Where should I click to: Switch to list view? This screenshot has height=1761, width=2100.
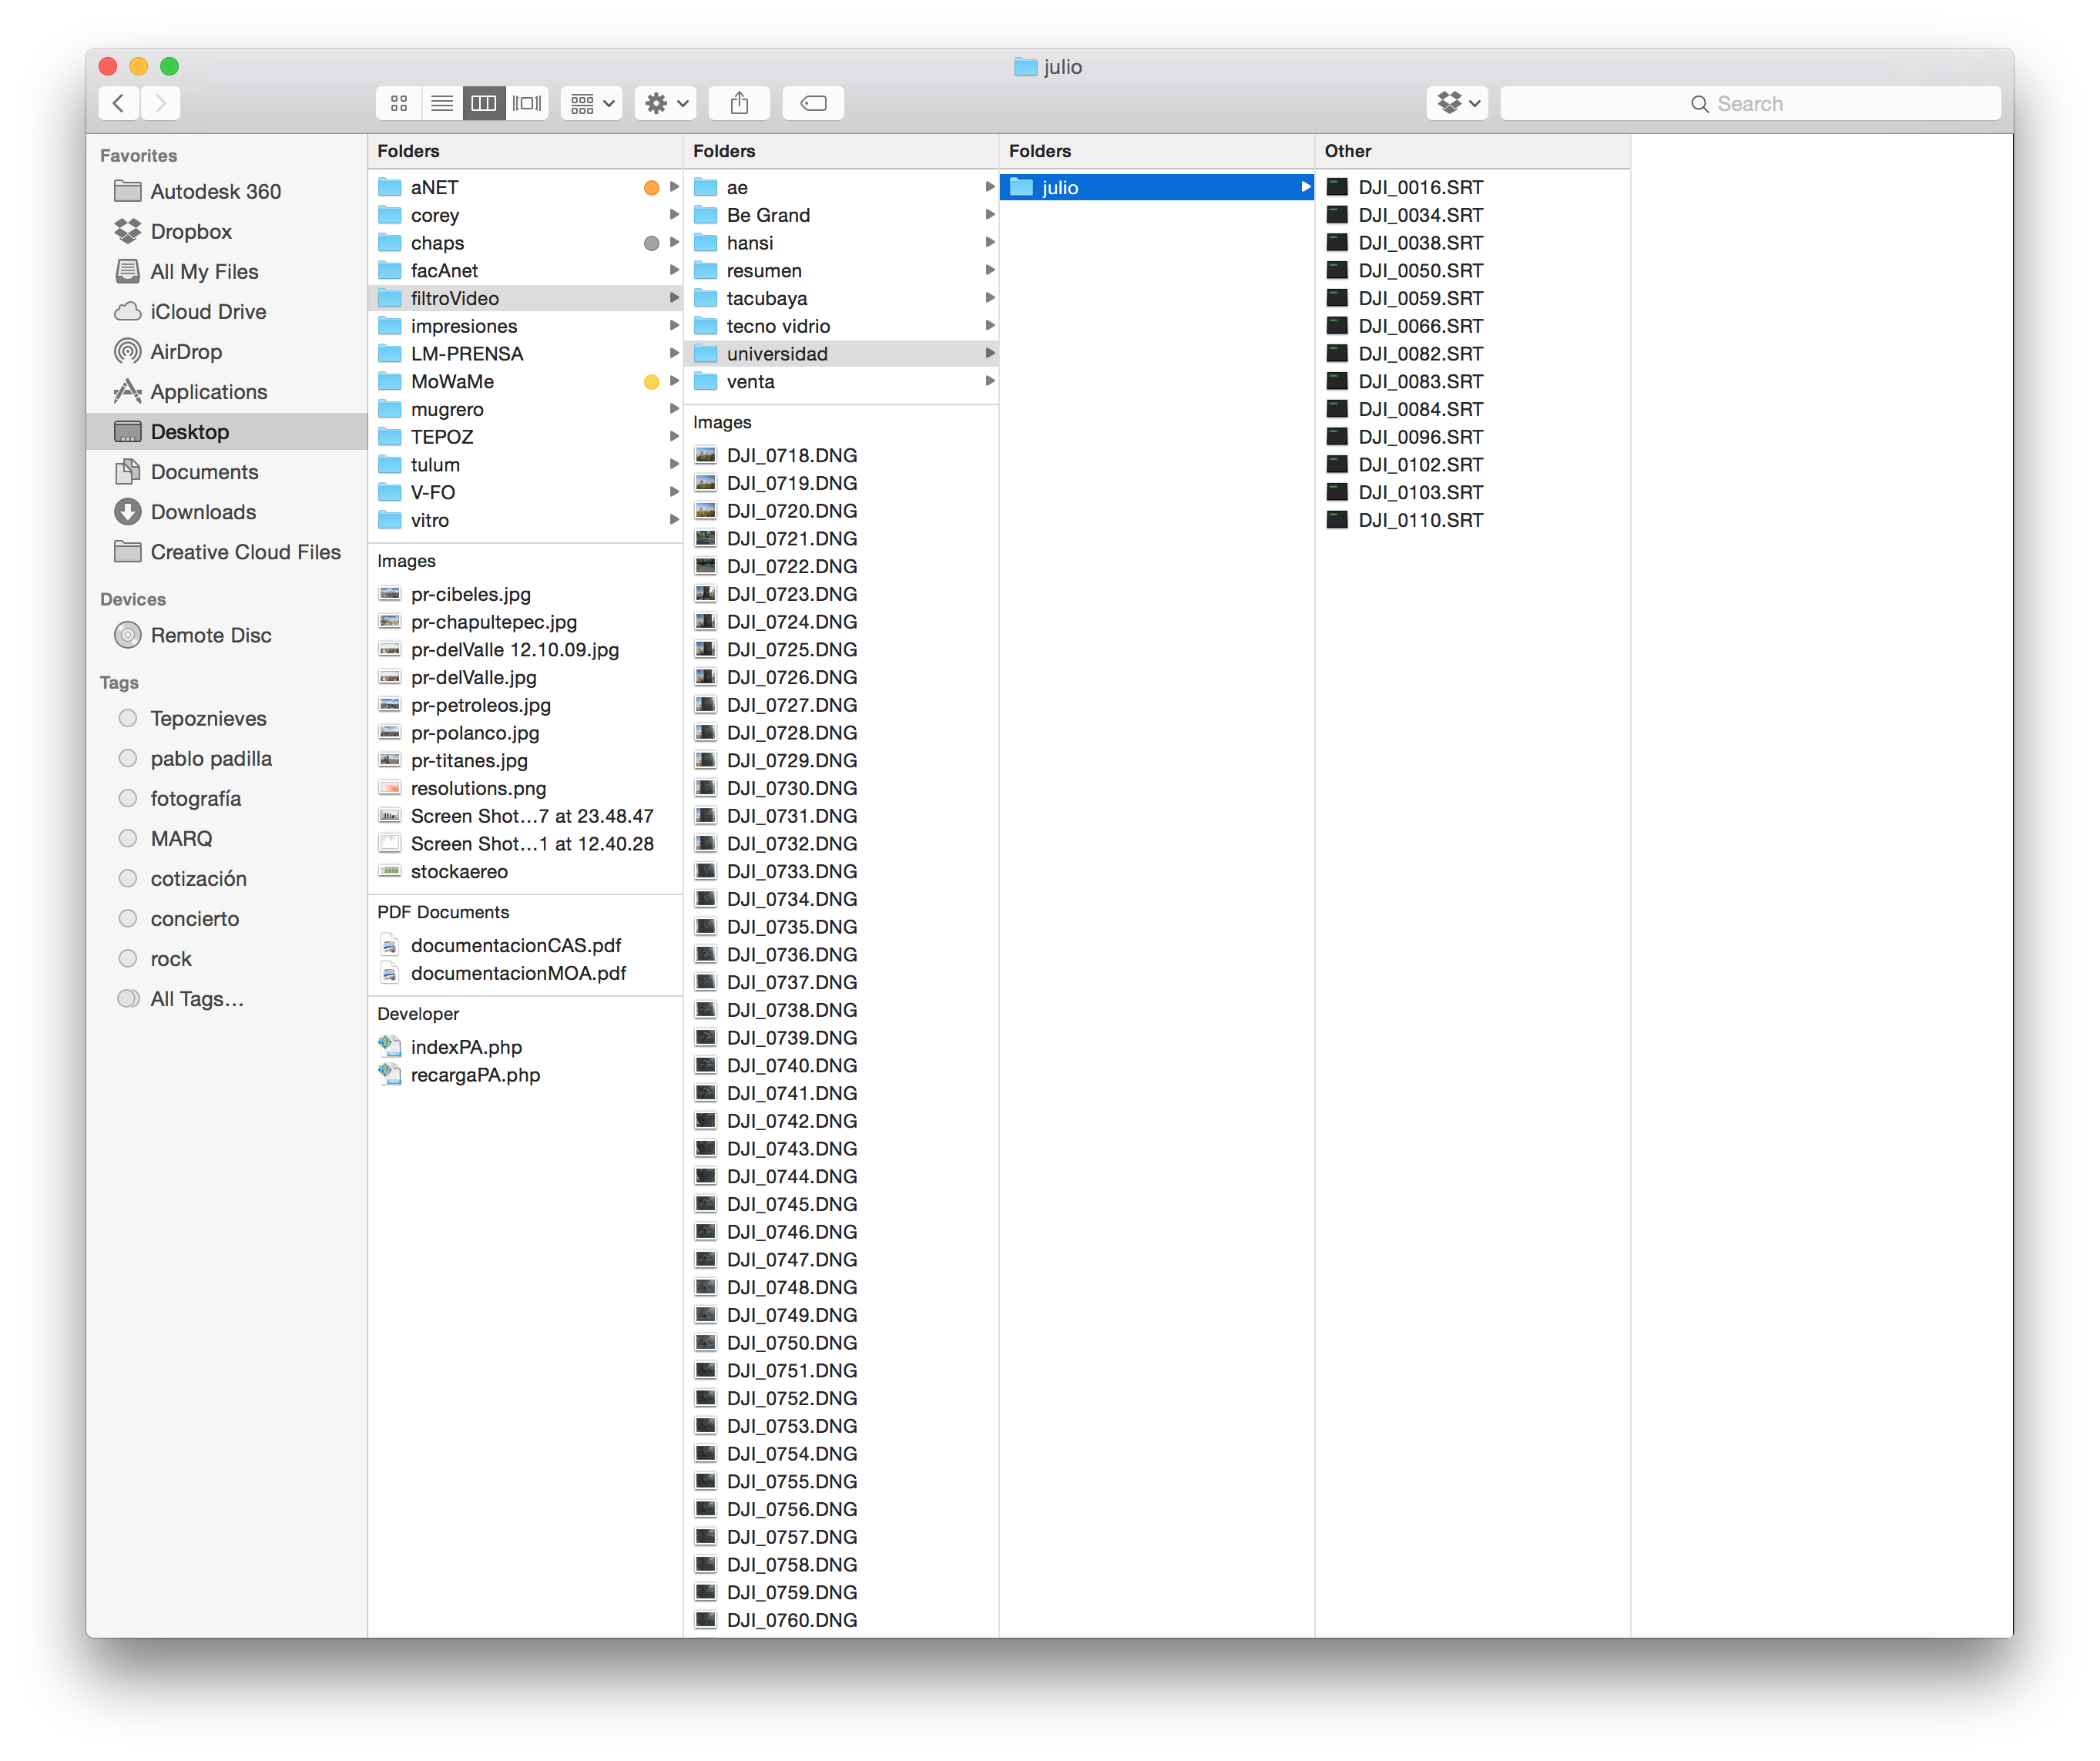pyautogui.click(x=441, y=103)
